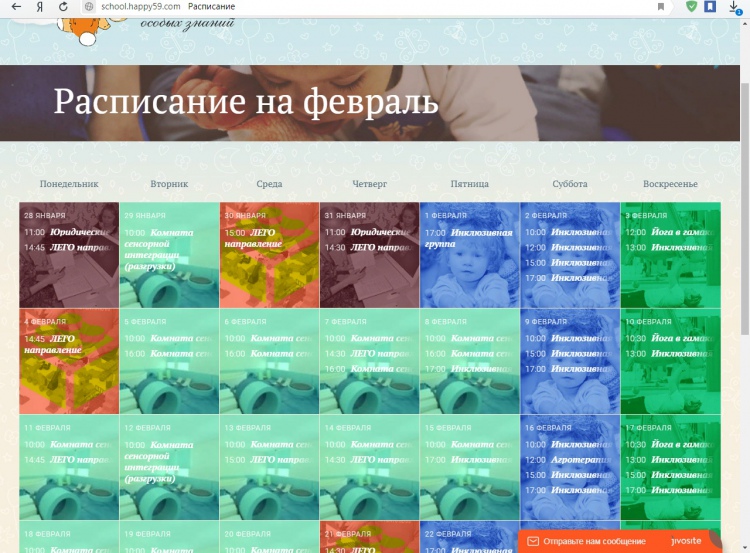Image resolution: width=750 pixels, height=553 pixels.
Task: Open the green shield protection icon
Action: (x=691, y=6)
